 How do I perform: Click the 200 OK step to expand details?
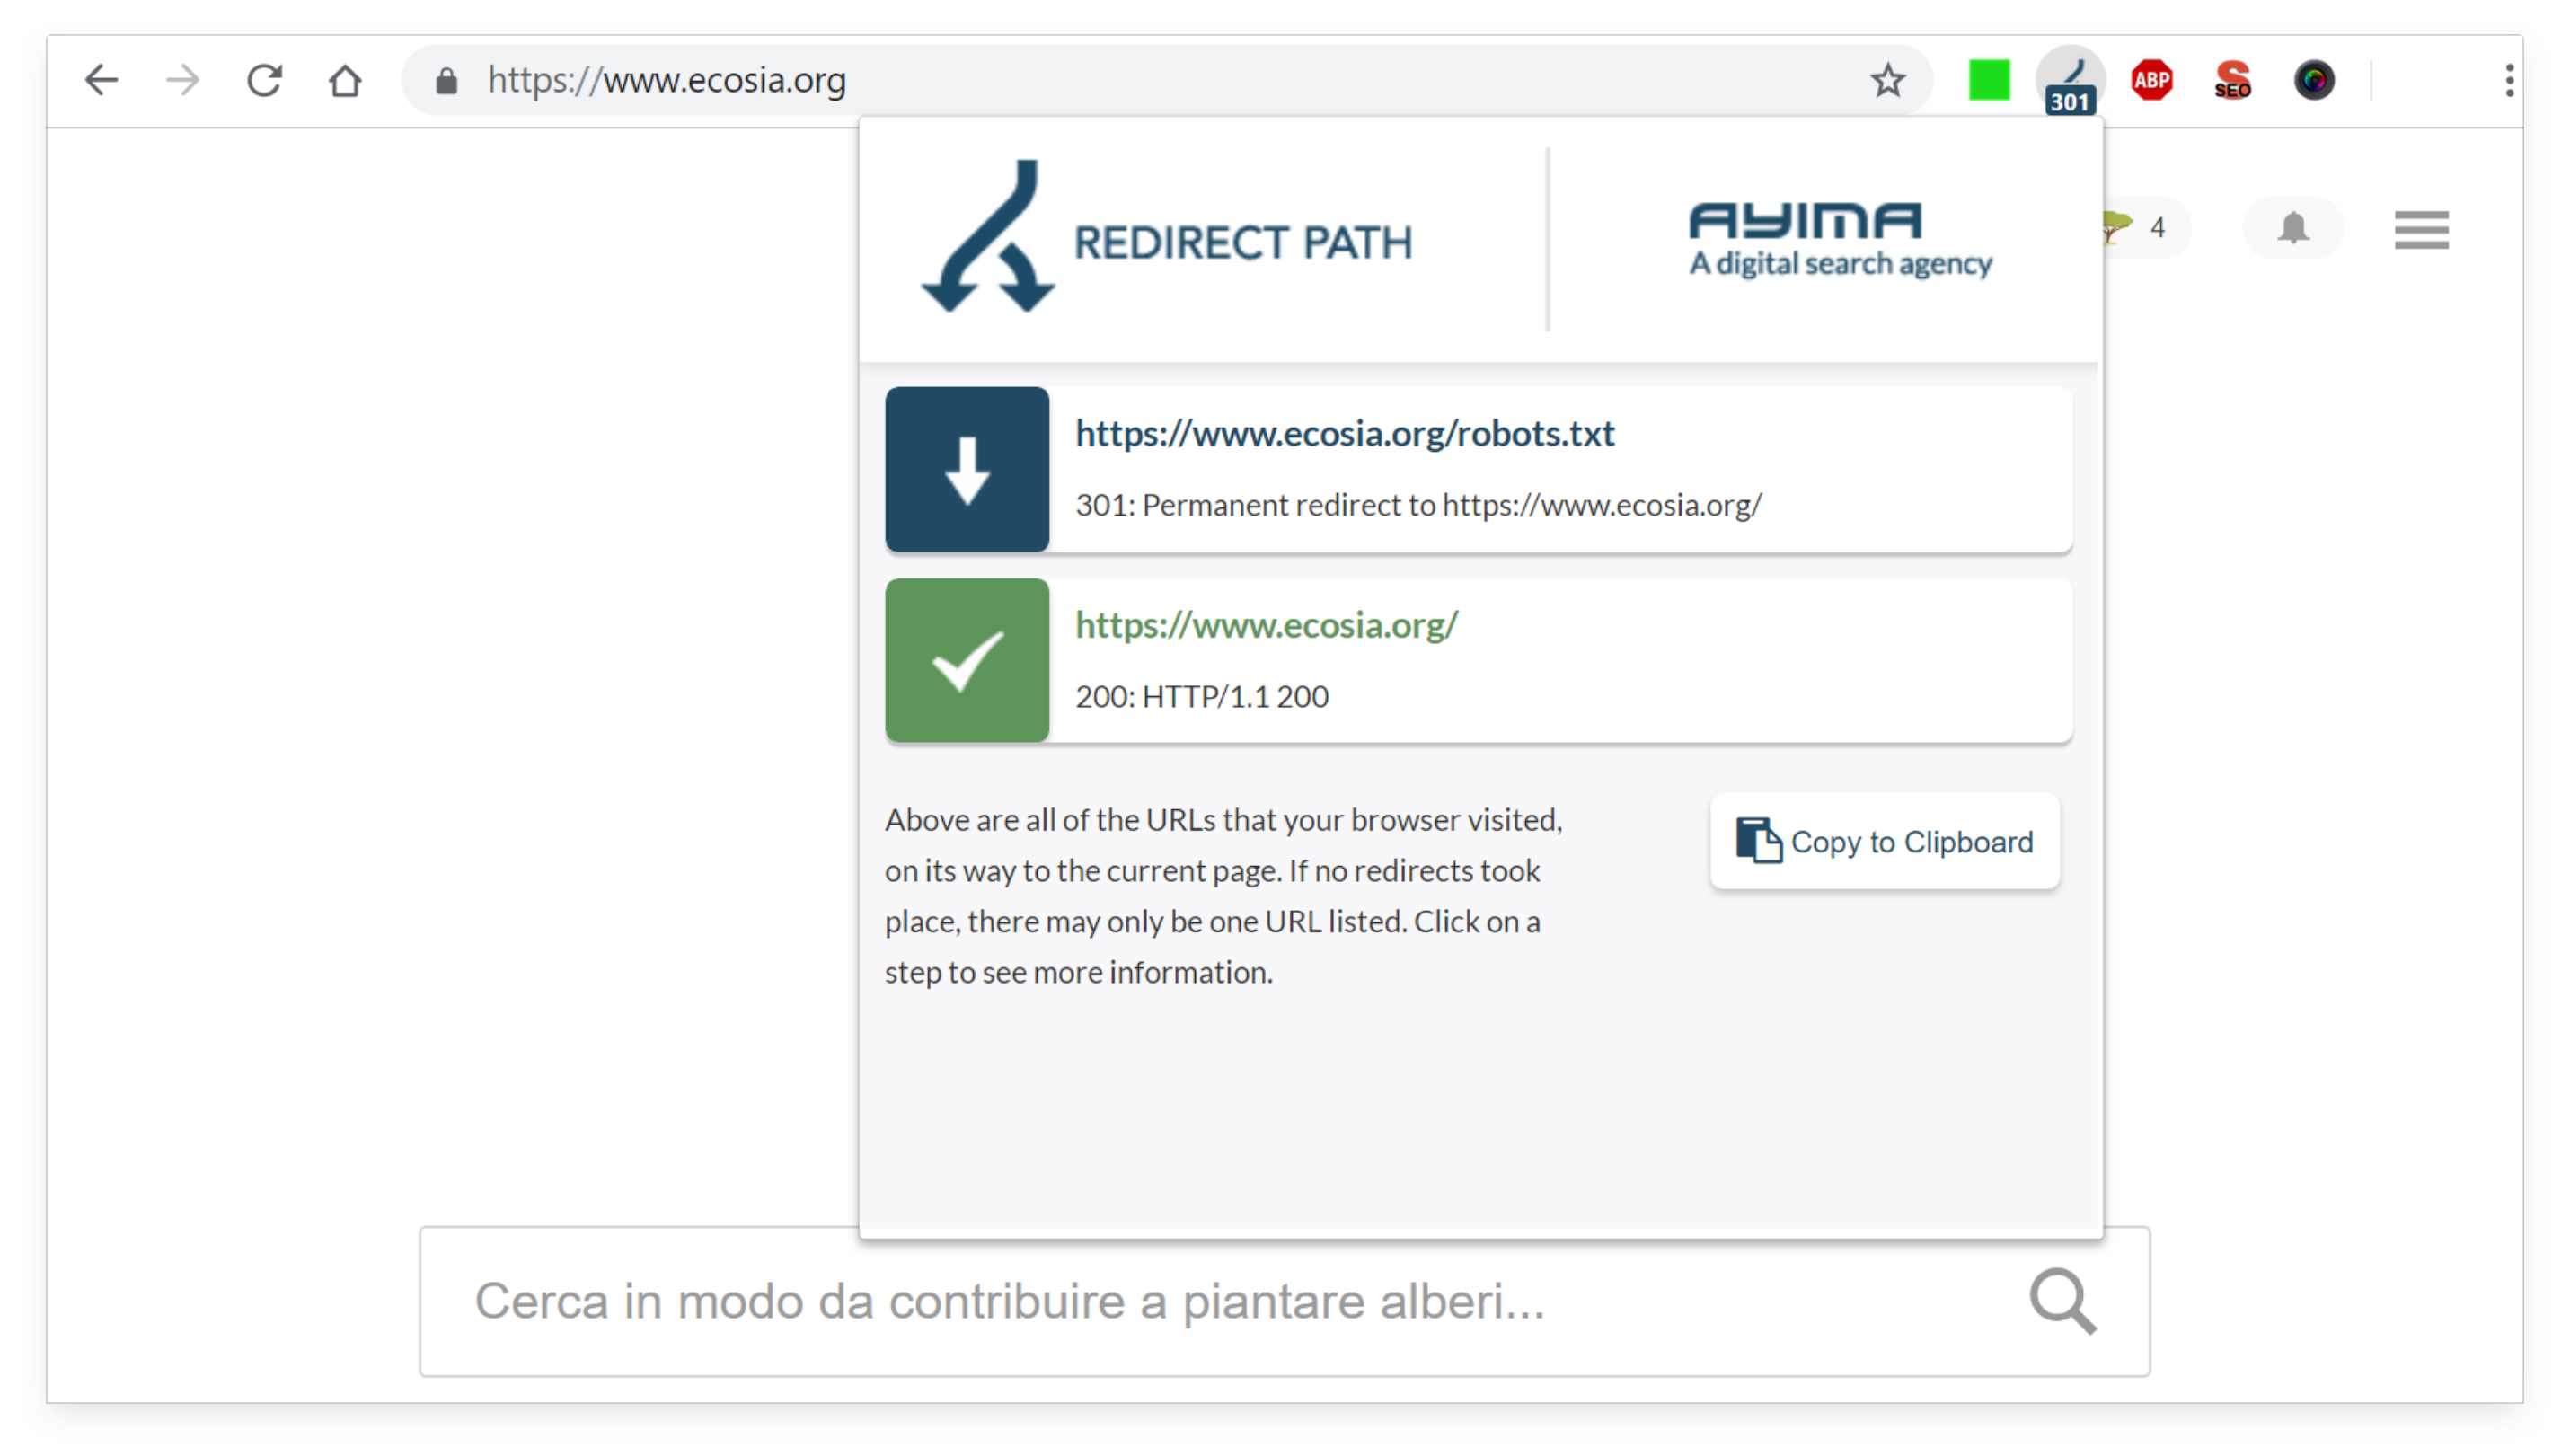click(1478, 660)
